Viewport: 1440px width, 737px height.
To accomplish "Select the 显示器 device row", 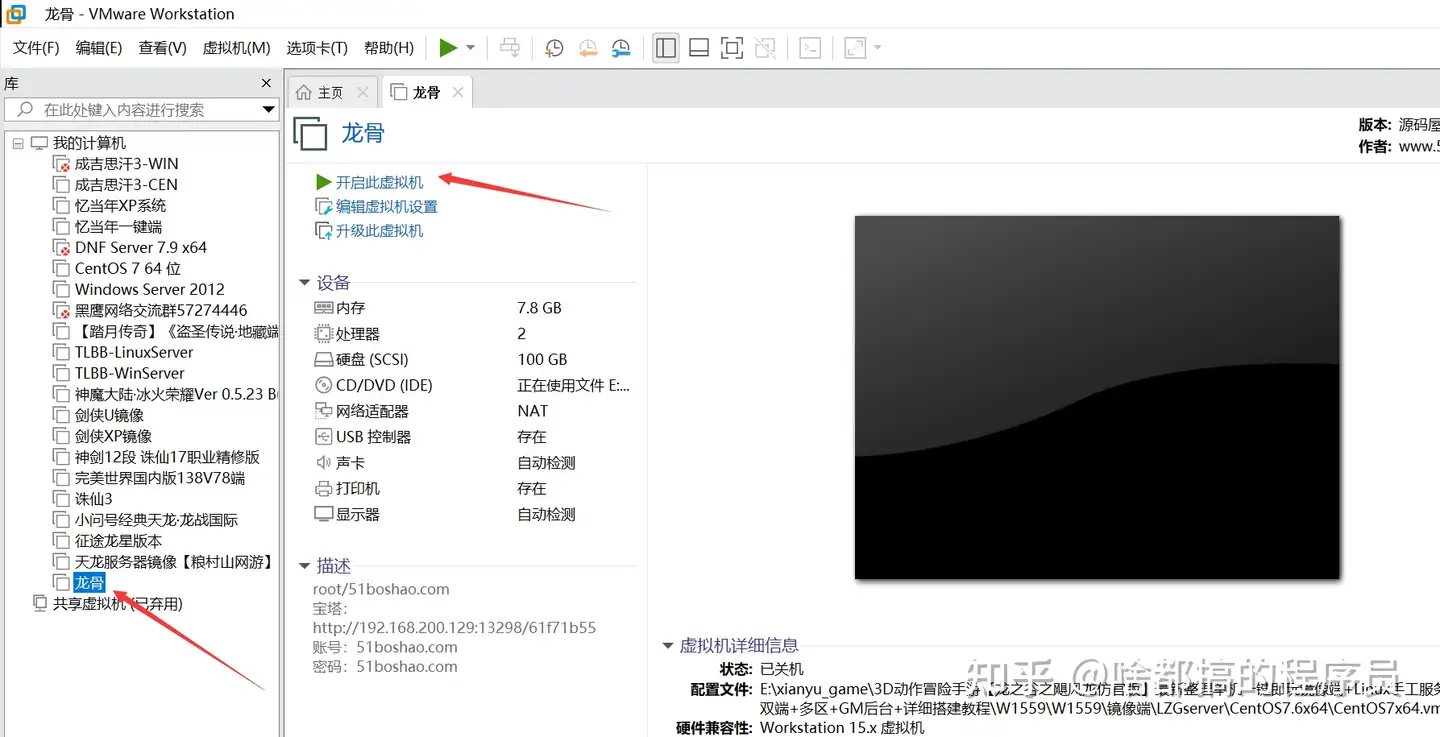I will point(473,514).
